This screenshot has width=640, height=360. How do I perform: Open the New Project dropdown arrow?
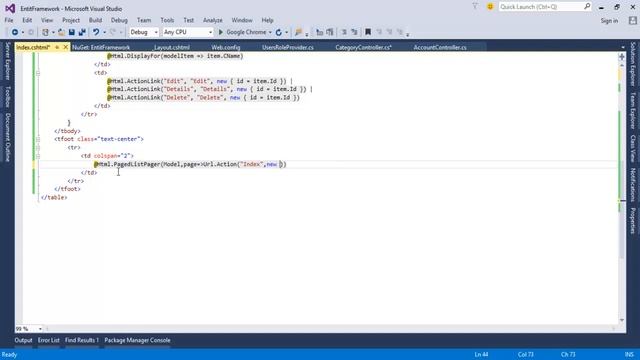[53, 32]
